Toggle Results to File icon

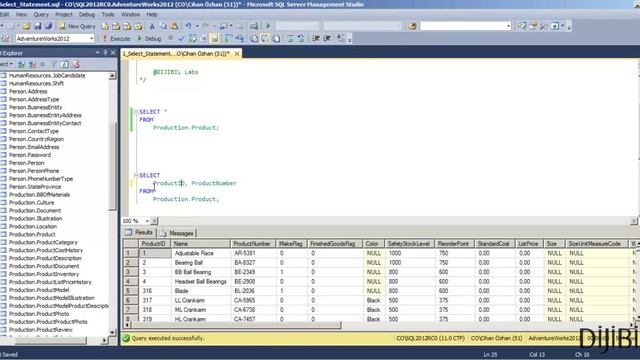[276, 39]
